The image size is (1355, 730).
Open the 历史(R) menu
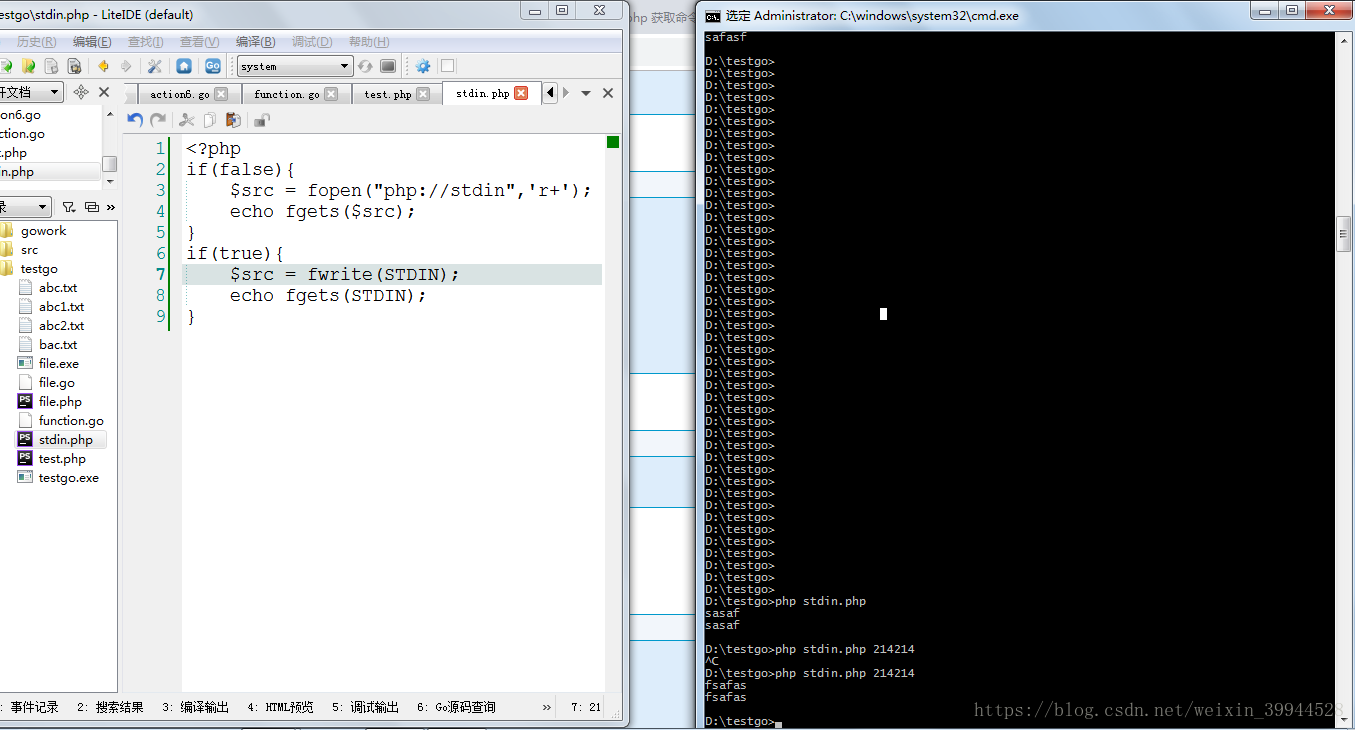[x=37, y=42]
